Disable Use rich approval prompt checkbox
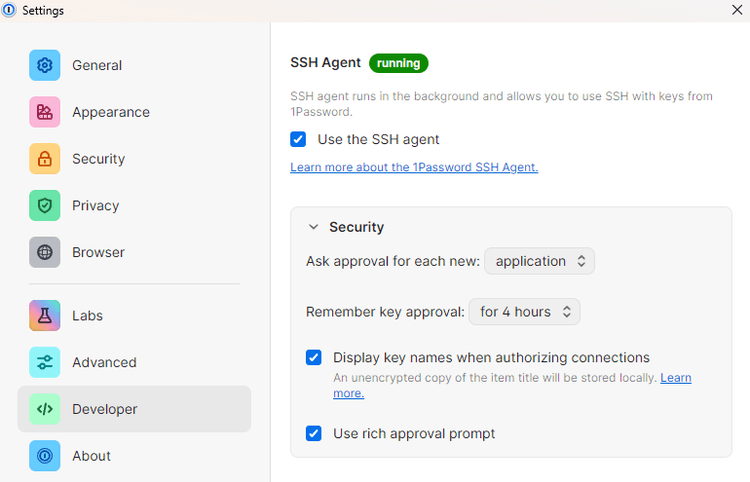 pos(314,433)
